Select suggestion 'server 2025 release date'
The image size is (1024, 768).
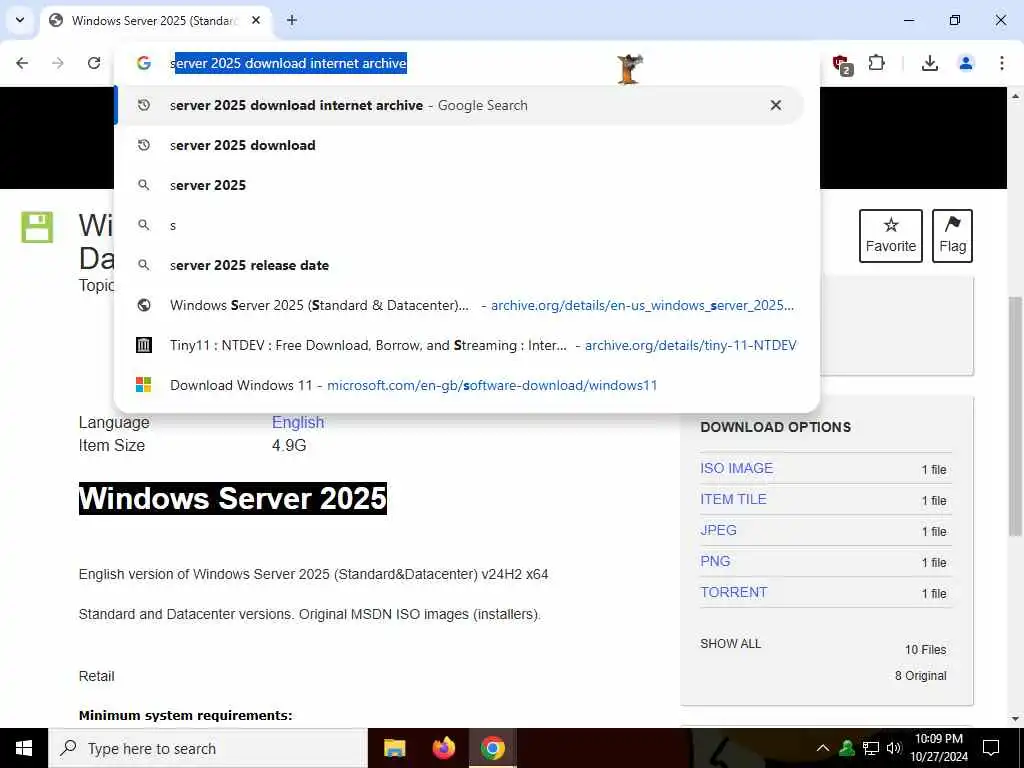coord(459,265)
